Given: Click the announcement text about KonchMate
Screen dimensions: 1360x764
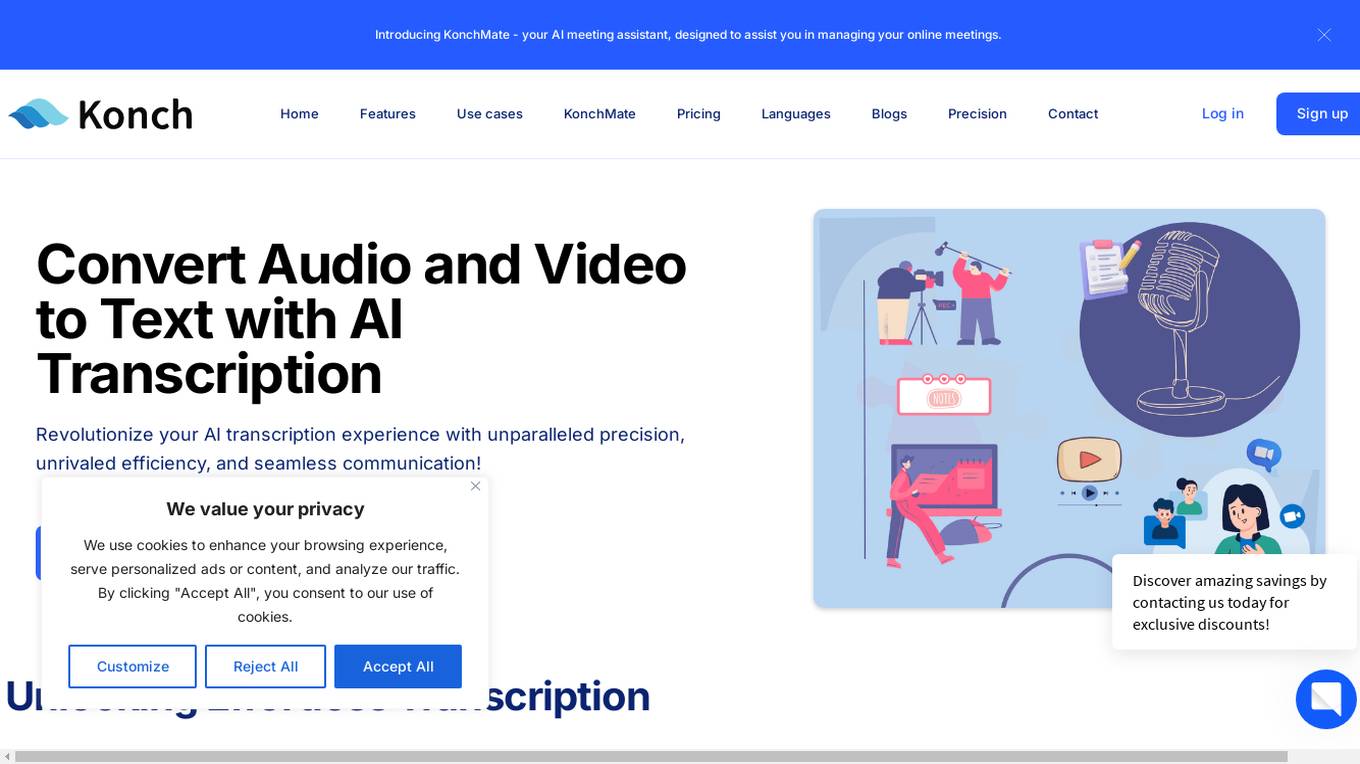Looking at the screenshot, I should click(688, 35).
